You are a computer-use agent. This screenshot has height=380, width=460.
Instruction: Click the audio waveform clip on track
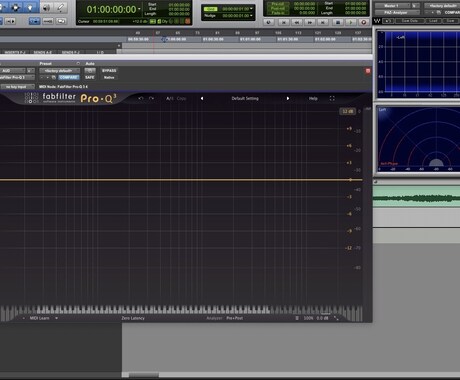[416, 198]
